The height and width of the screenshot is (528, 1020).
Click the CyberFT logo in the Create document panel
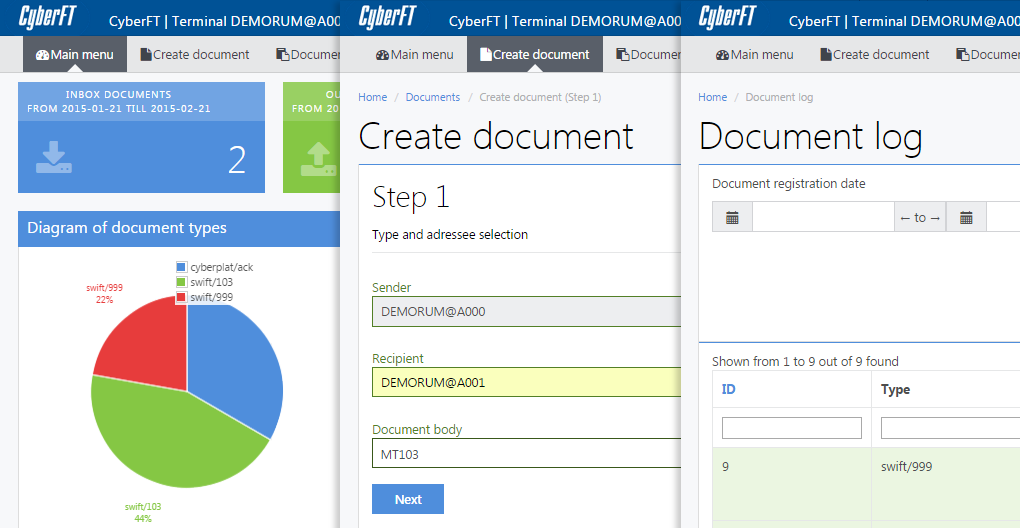coord(387,17)
